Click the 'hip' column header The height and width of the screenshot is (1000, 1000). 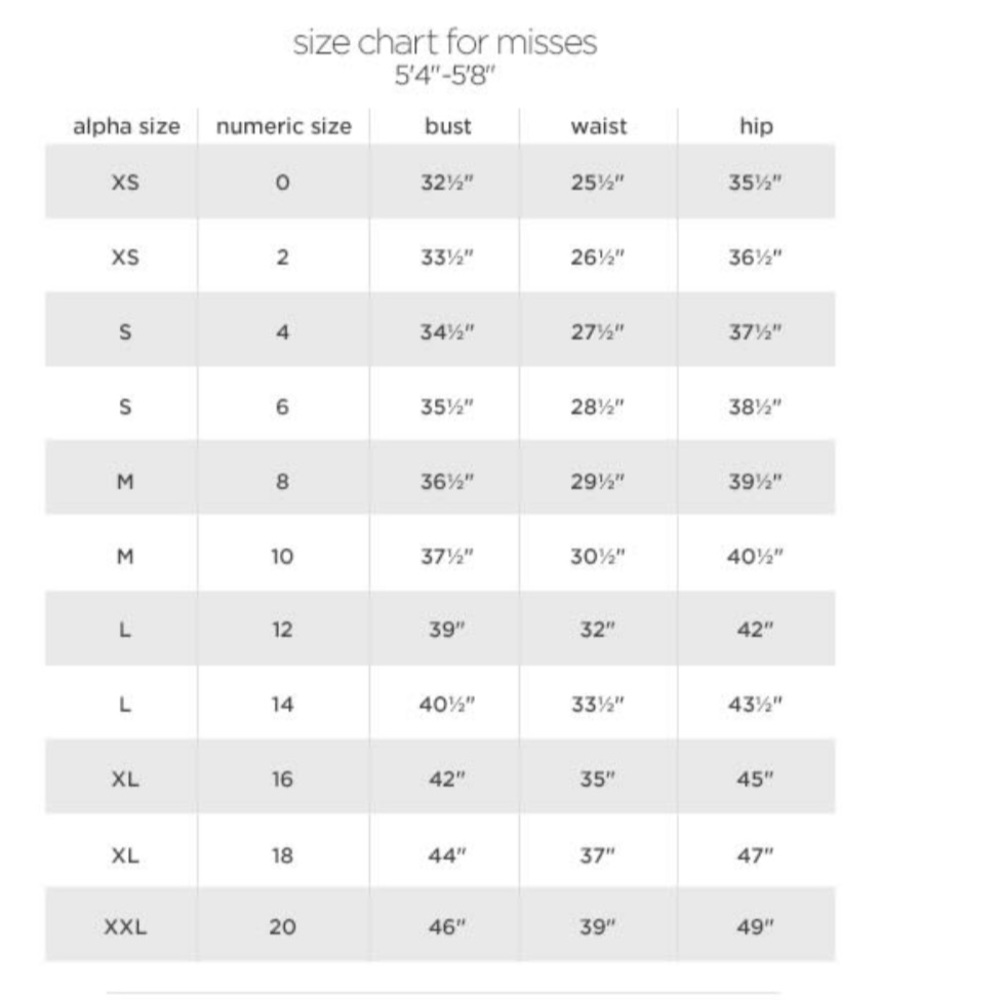[x=756, y=126]
